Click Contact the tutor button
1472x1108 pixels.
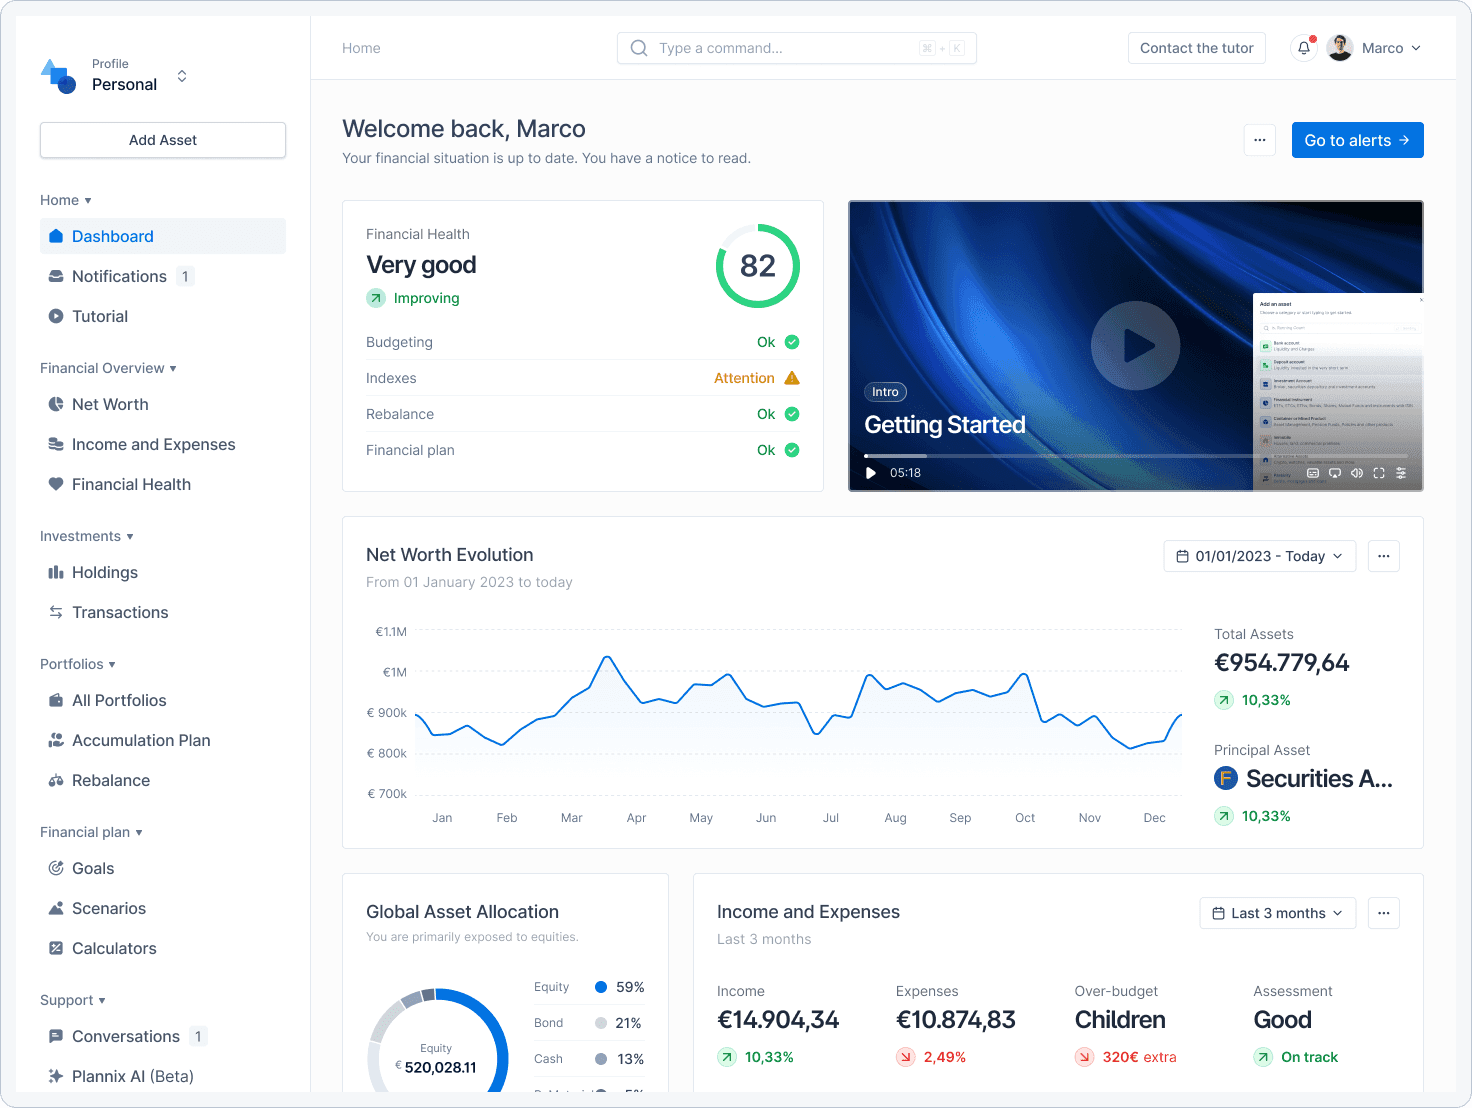pos(1197,48)
